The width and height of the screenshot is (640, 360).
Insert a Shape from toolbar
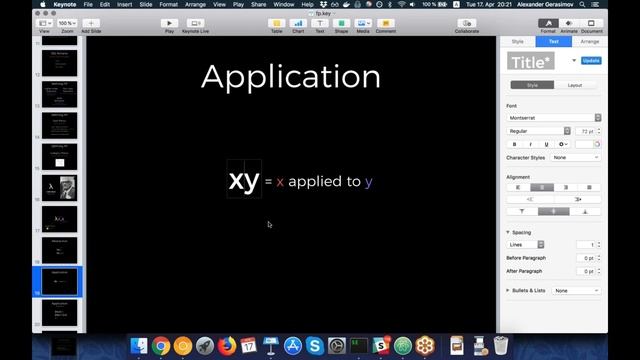tap(341, 23)
